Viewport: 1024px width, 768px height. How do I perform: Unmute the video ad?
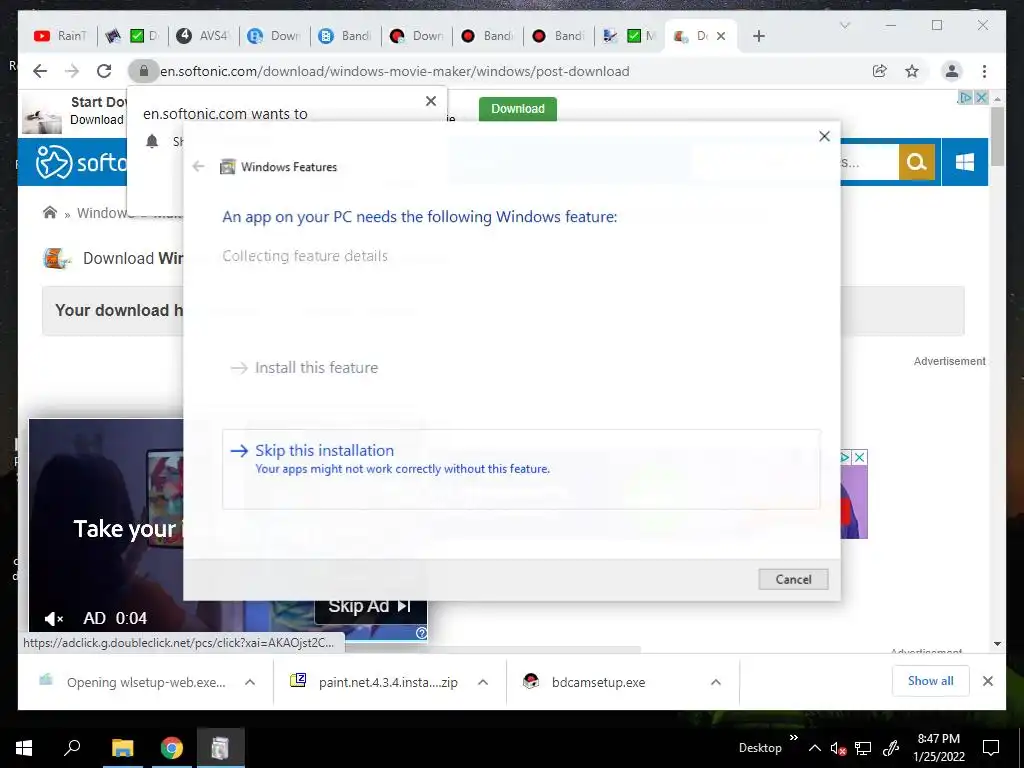54,618
